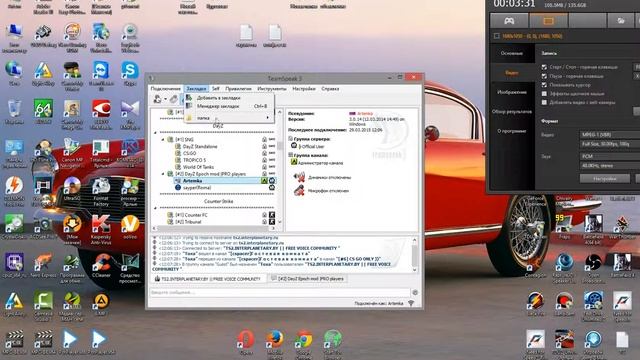The height and width of the screenshot is (360, 640).
Task: Click the TeamSpeak disconnect toolbar icon
Action: tap(173, 99)
